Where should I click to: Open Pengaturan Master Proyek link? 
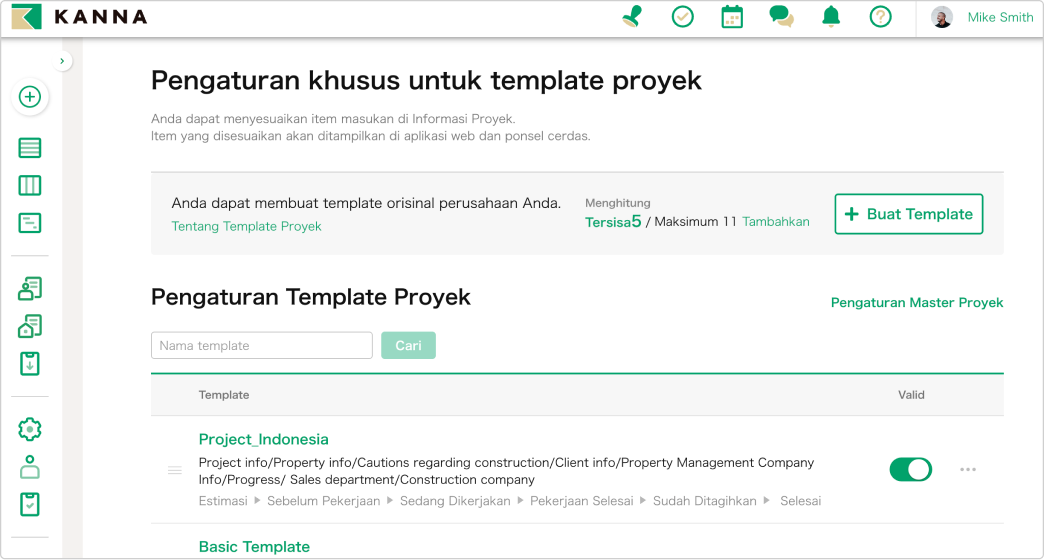(917, 303)
